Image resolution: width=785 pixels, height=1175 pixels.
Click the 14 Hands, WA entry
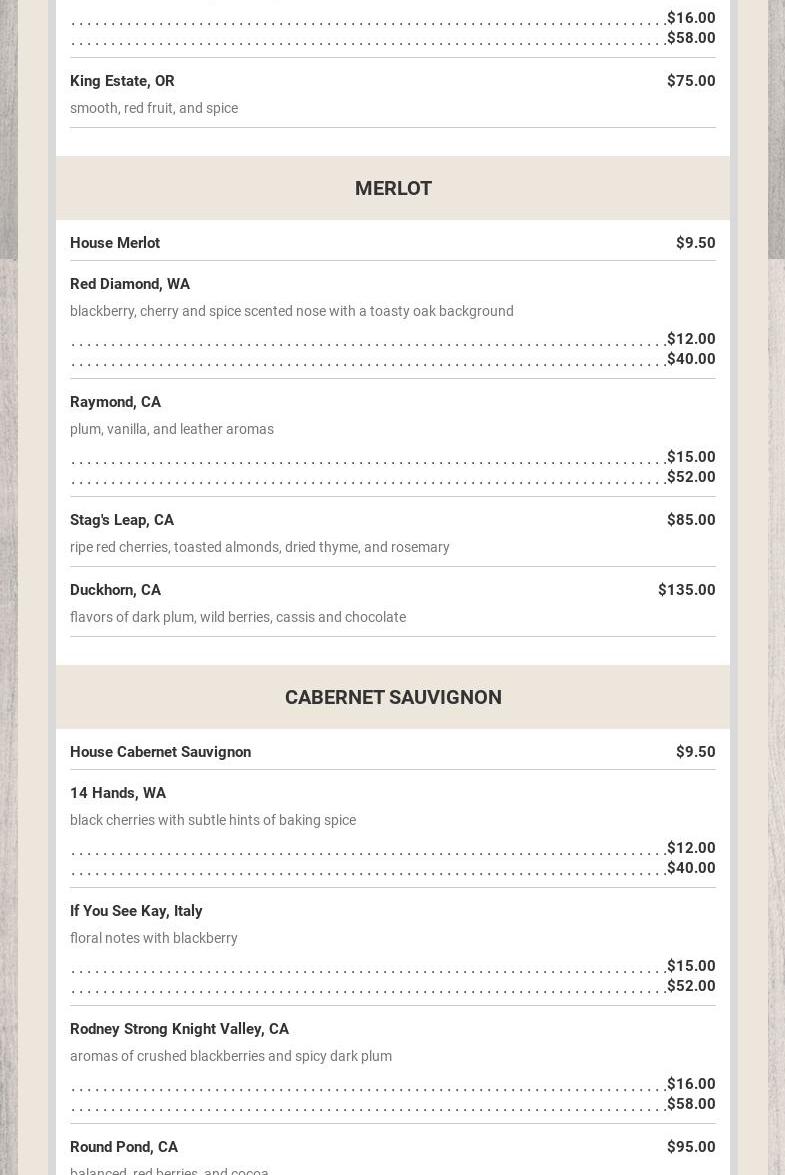pyautogui.click(x=118, y=793)
